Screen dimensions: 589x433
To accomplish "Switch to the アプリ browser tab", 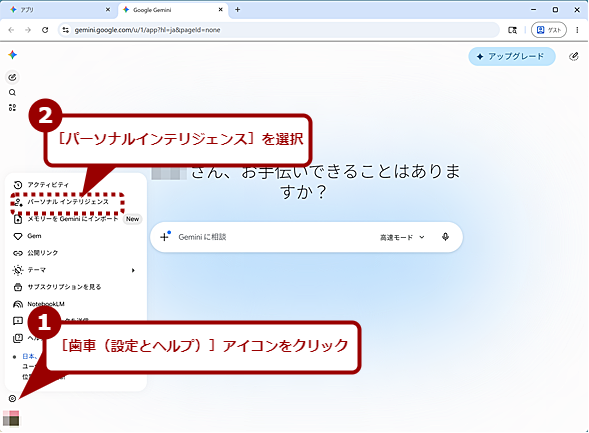I will [x=58, y=10].
